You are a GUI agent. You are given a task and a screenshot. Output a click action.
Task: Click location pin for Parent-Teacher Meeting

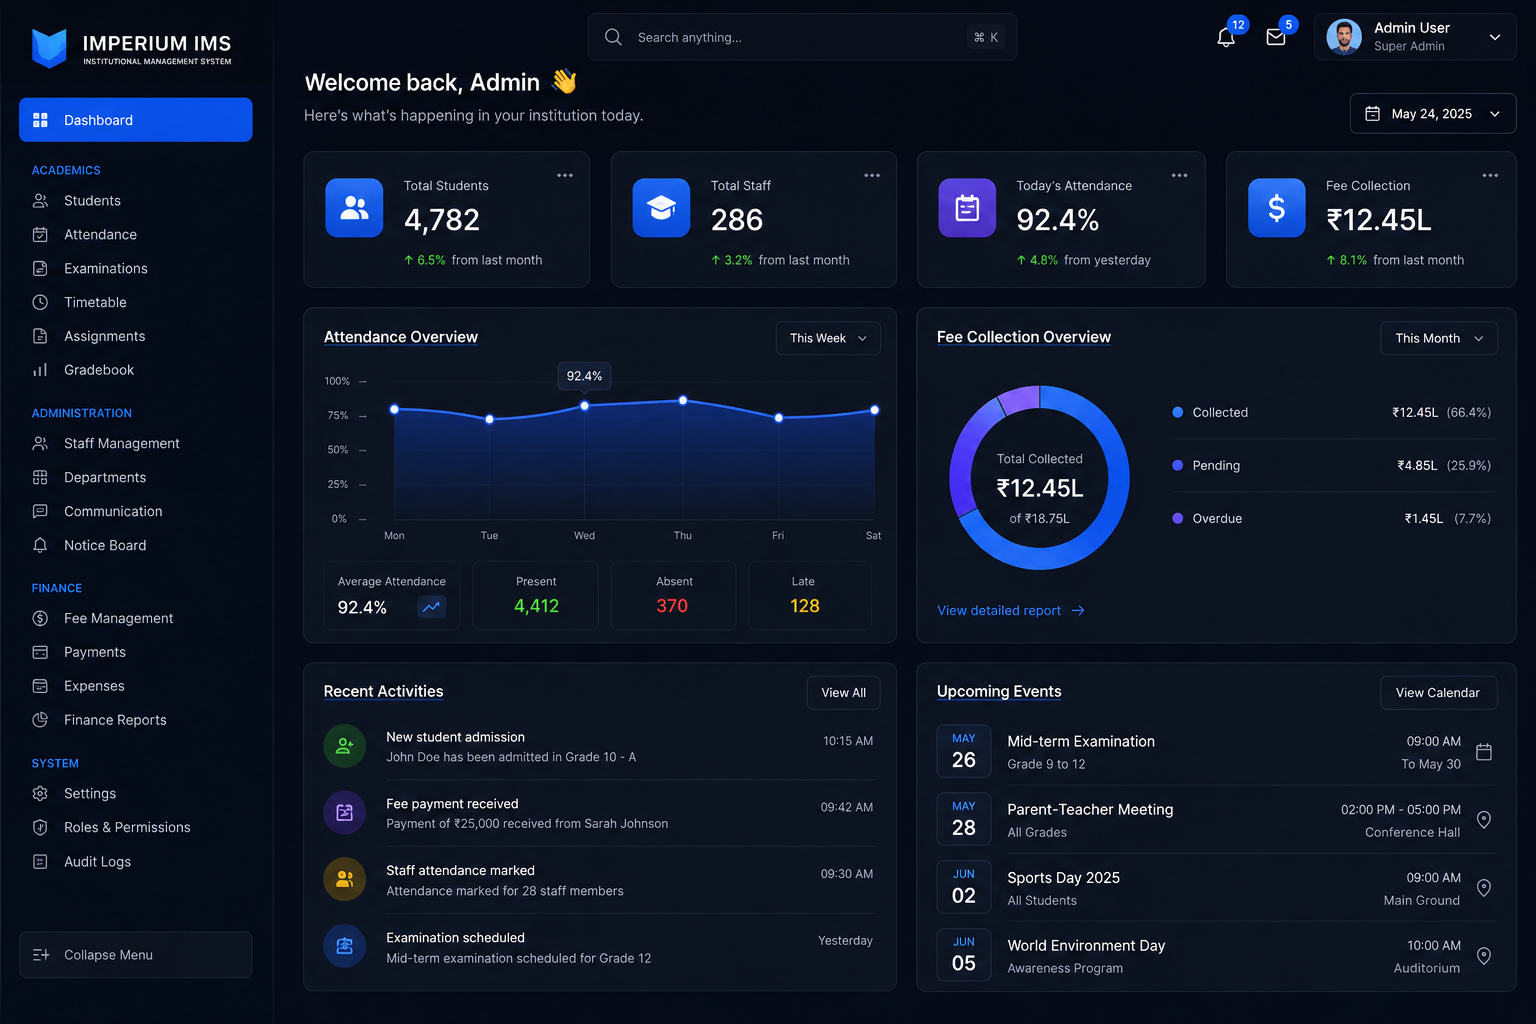1484,820
